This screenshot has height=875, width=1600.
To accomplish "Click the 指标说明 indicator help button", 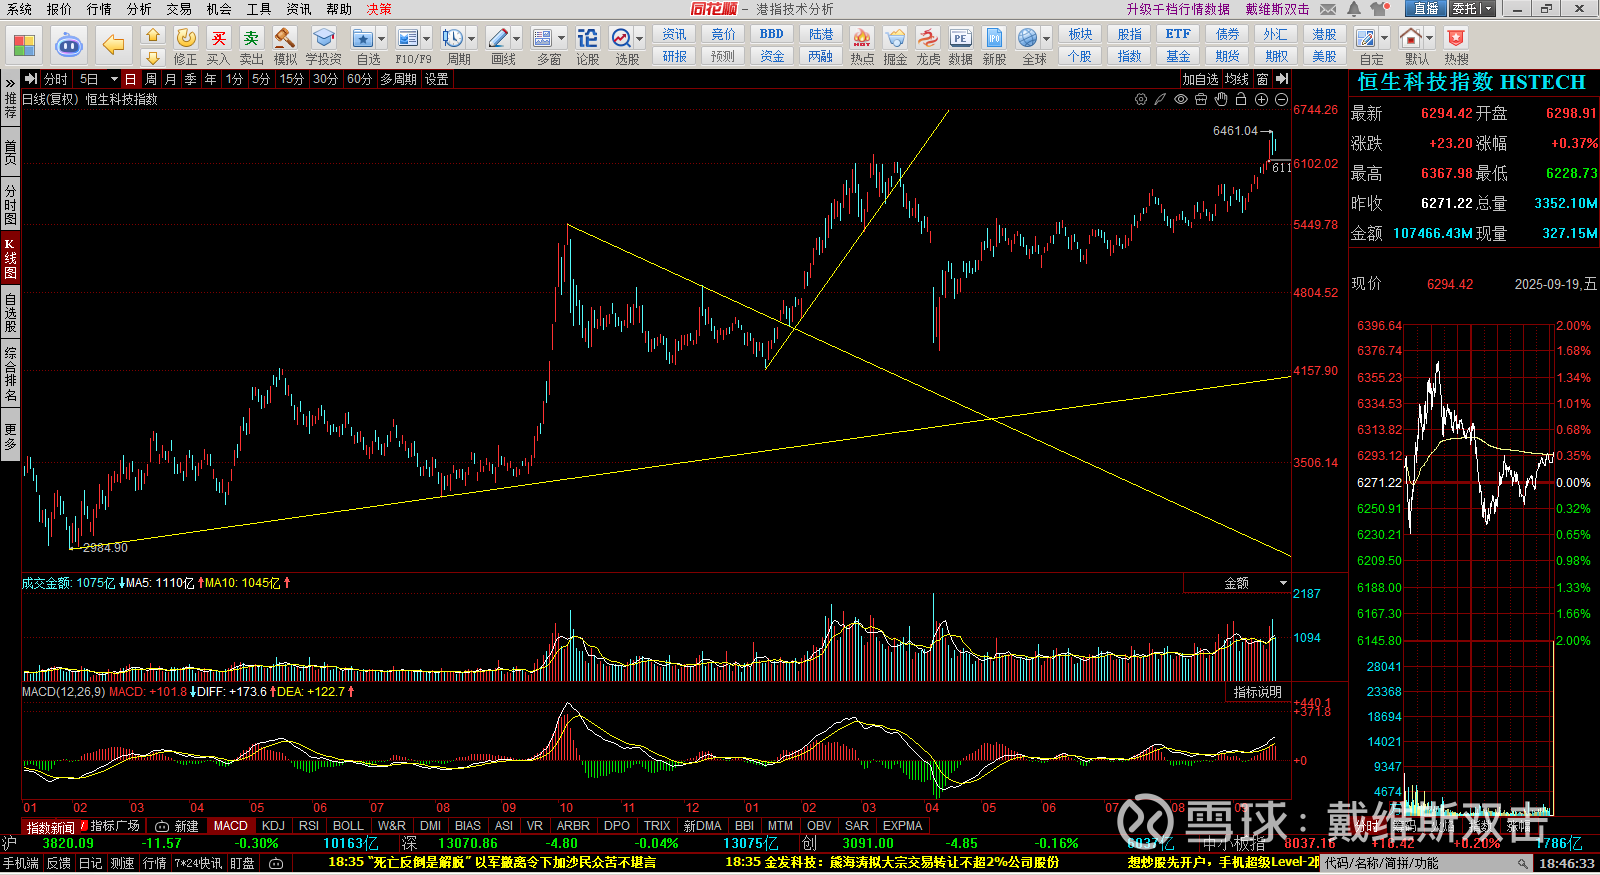I will pos(1257,692).
